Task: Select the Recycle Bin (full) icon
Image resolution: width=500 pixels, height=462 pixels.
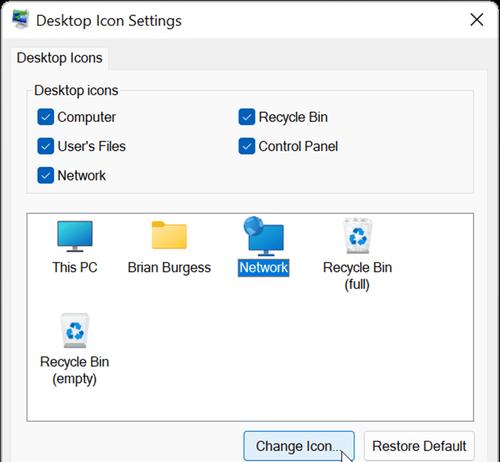Action: (357, 236)
